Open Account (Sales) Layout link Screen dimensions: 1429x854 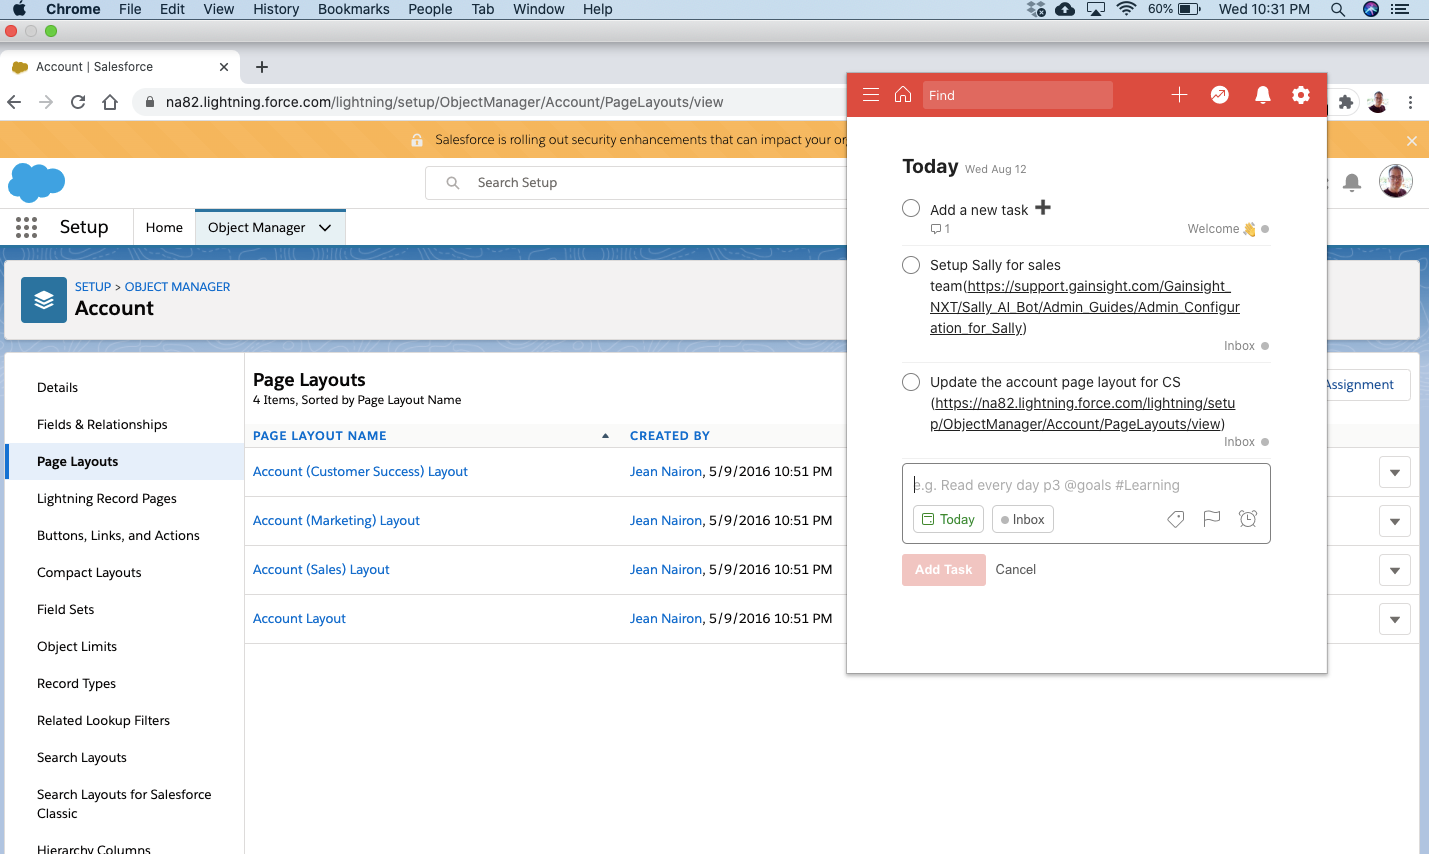(321, 570)
